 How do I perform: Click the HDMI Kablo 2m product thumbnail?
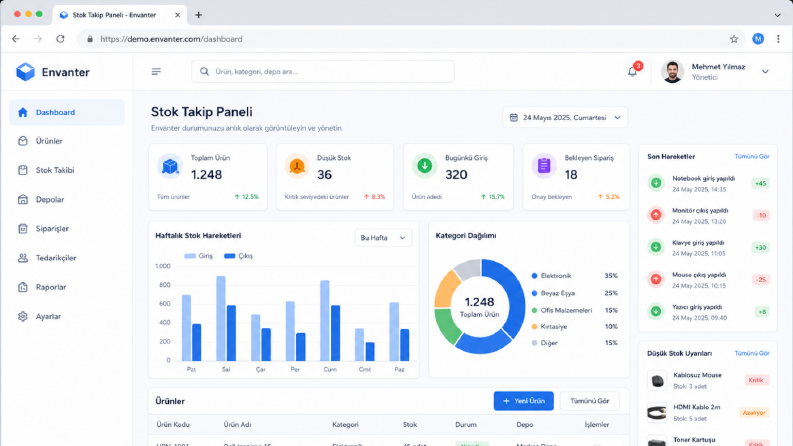pyautogui.click(x=657, y=413)
